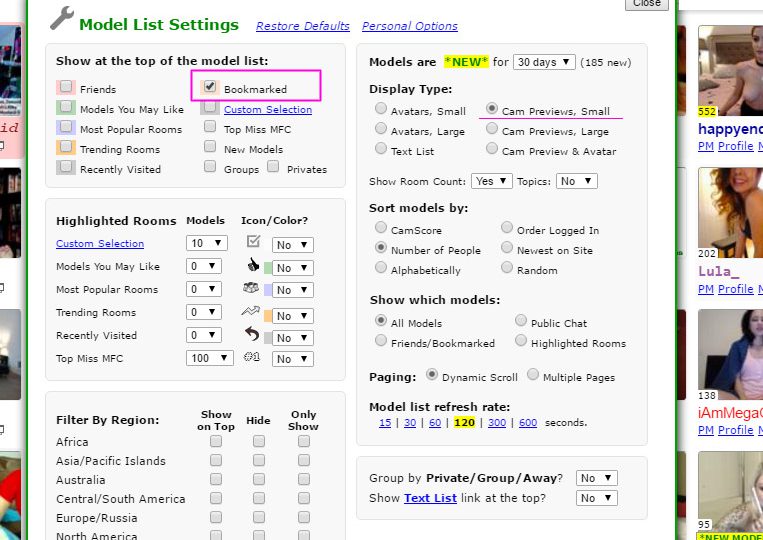The width and height of the screenshot is (763, 540).
Task: Open the 30 days NEW models dropdown
Action: coord(544,62)
